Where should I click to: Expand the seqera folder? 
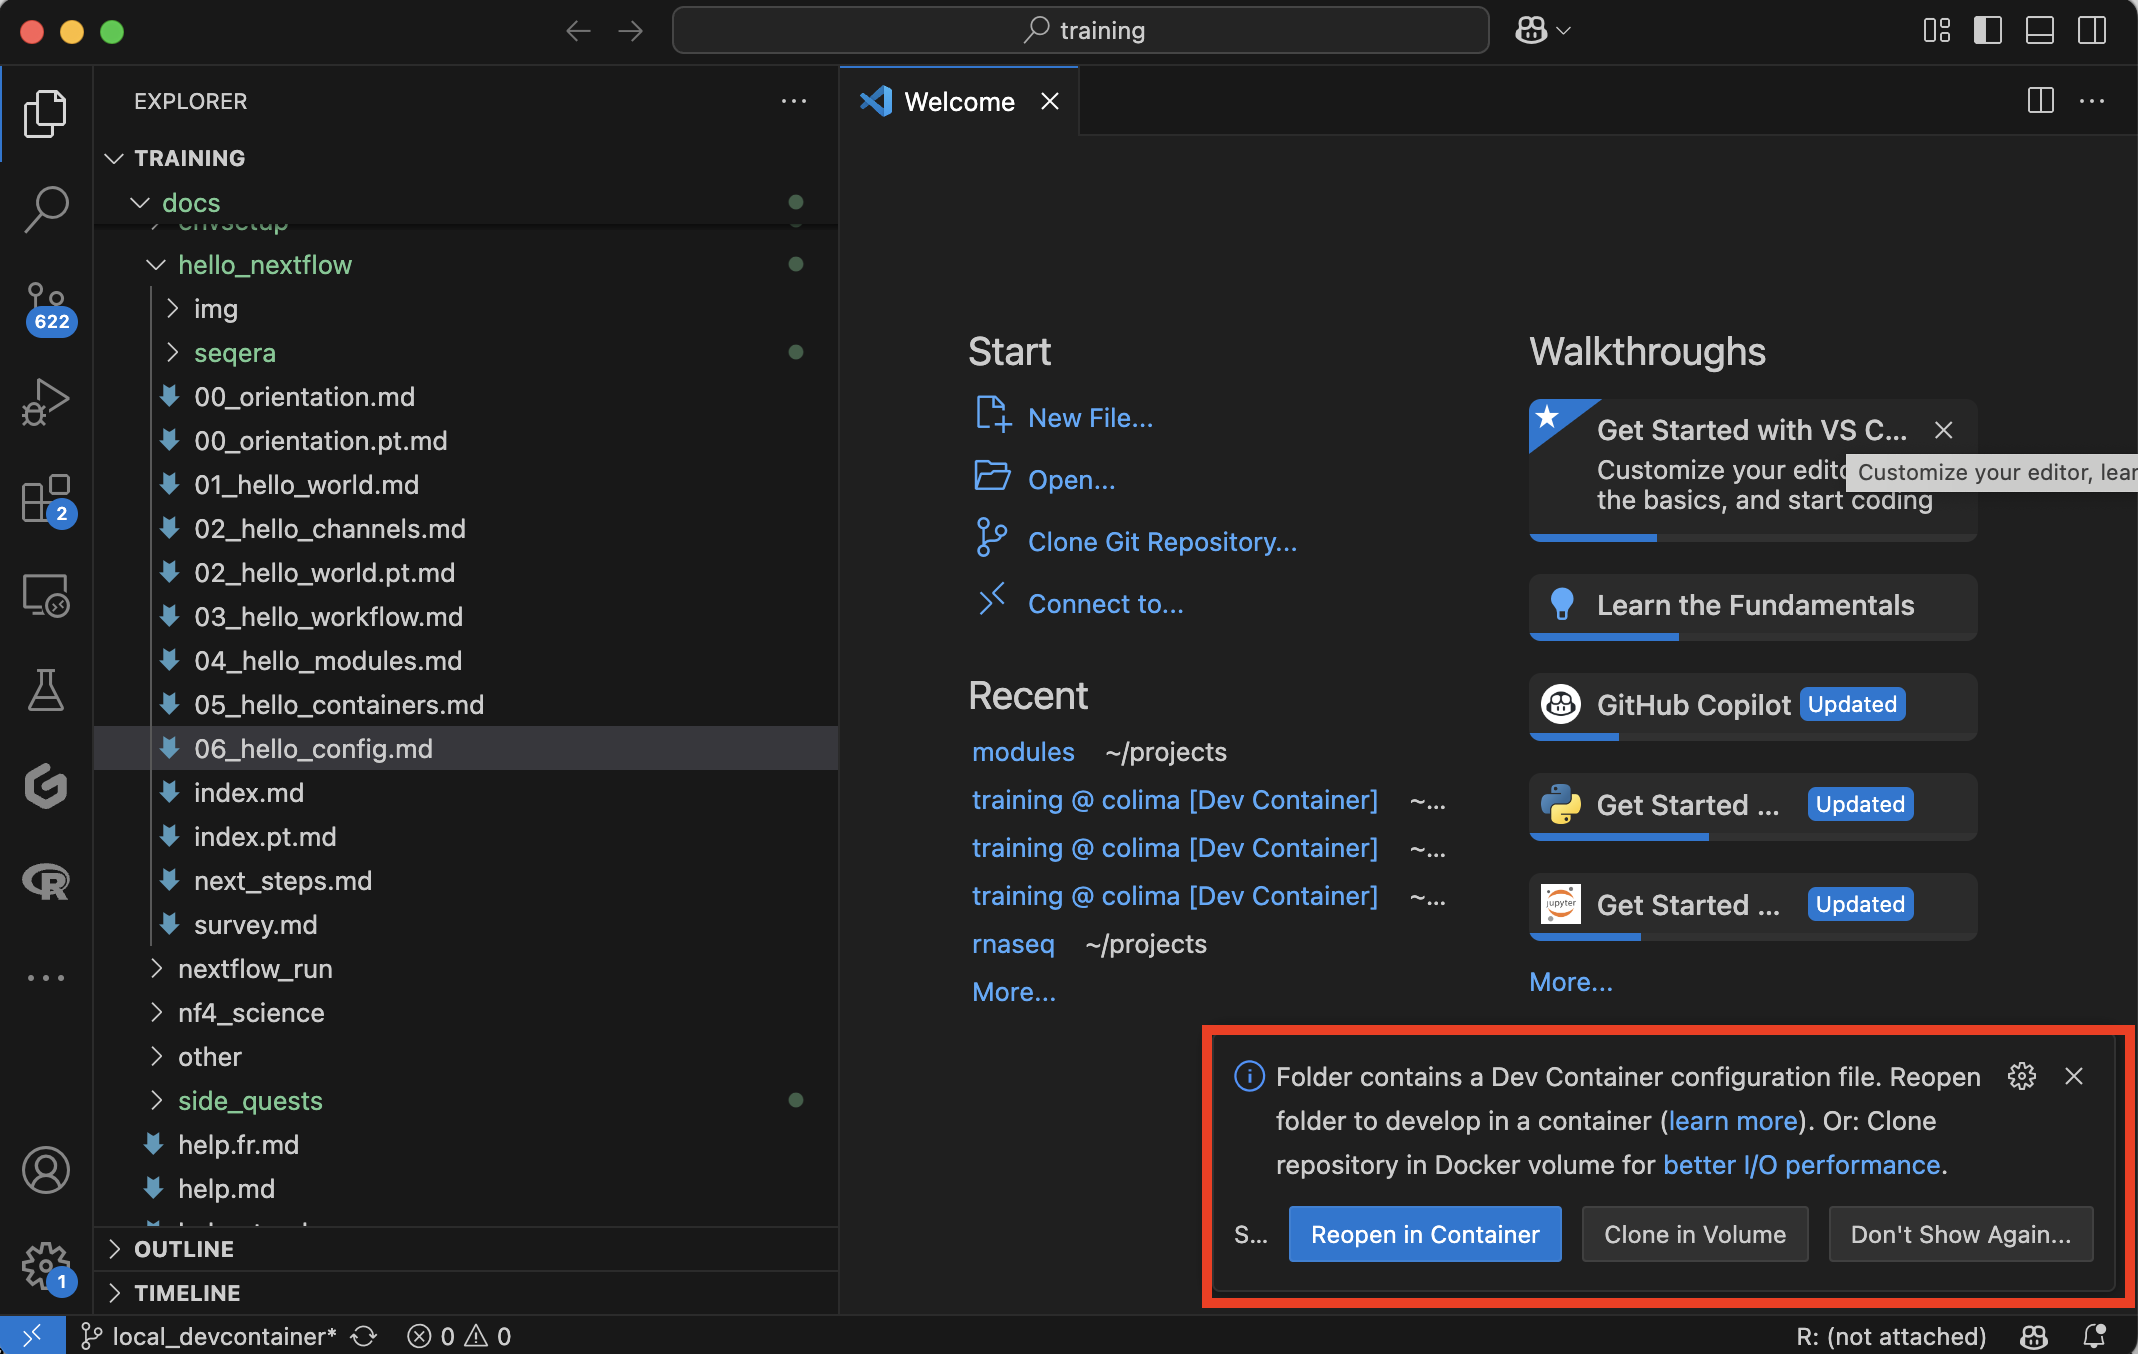172,353
